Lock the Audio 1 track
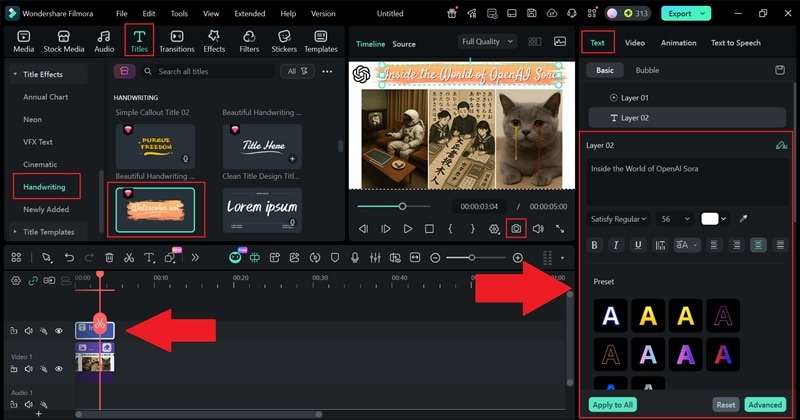The height and width of the screenshot is (420, 800). pyautogui.click(x=14, y=404)
